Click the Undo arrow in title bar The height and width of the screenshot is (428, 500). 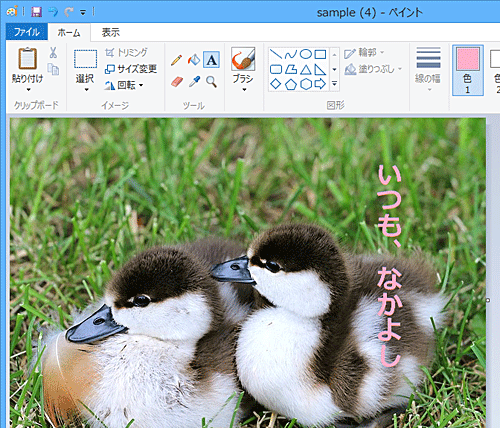[x=53, y=12]
